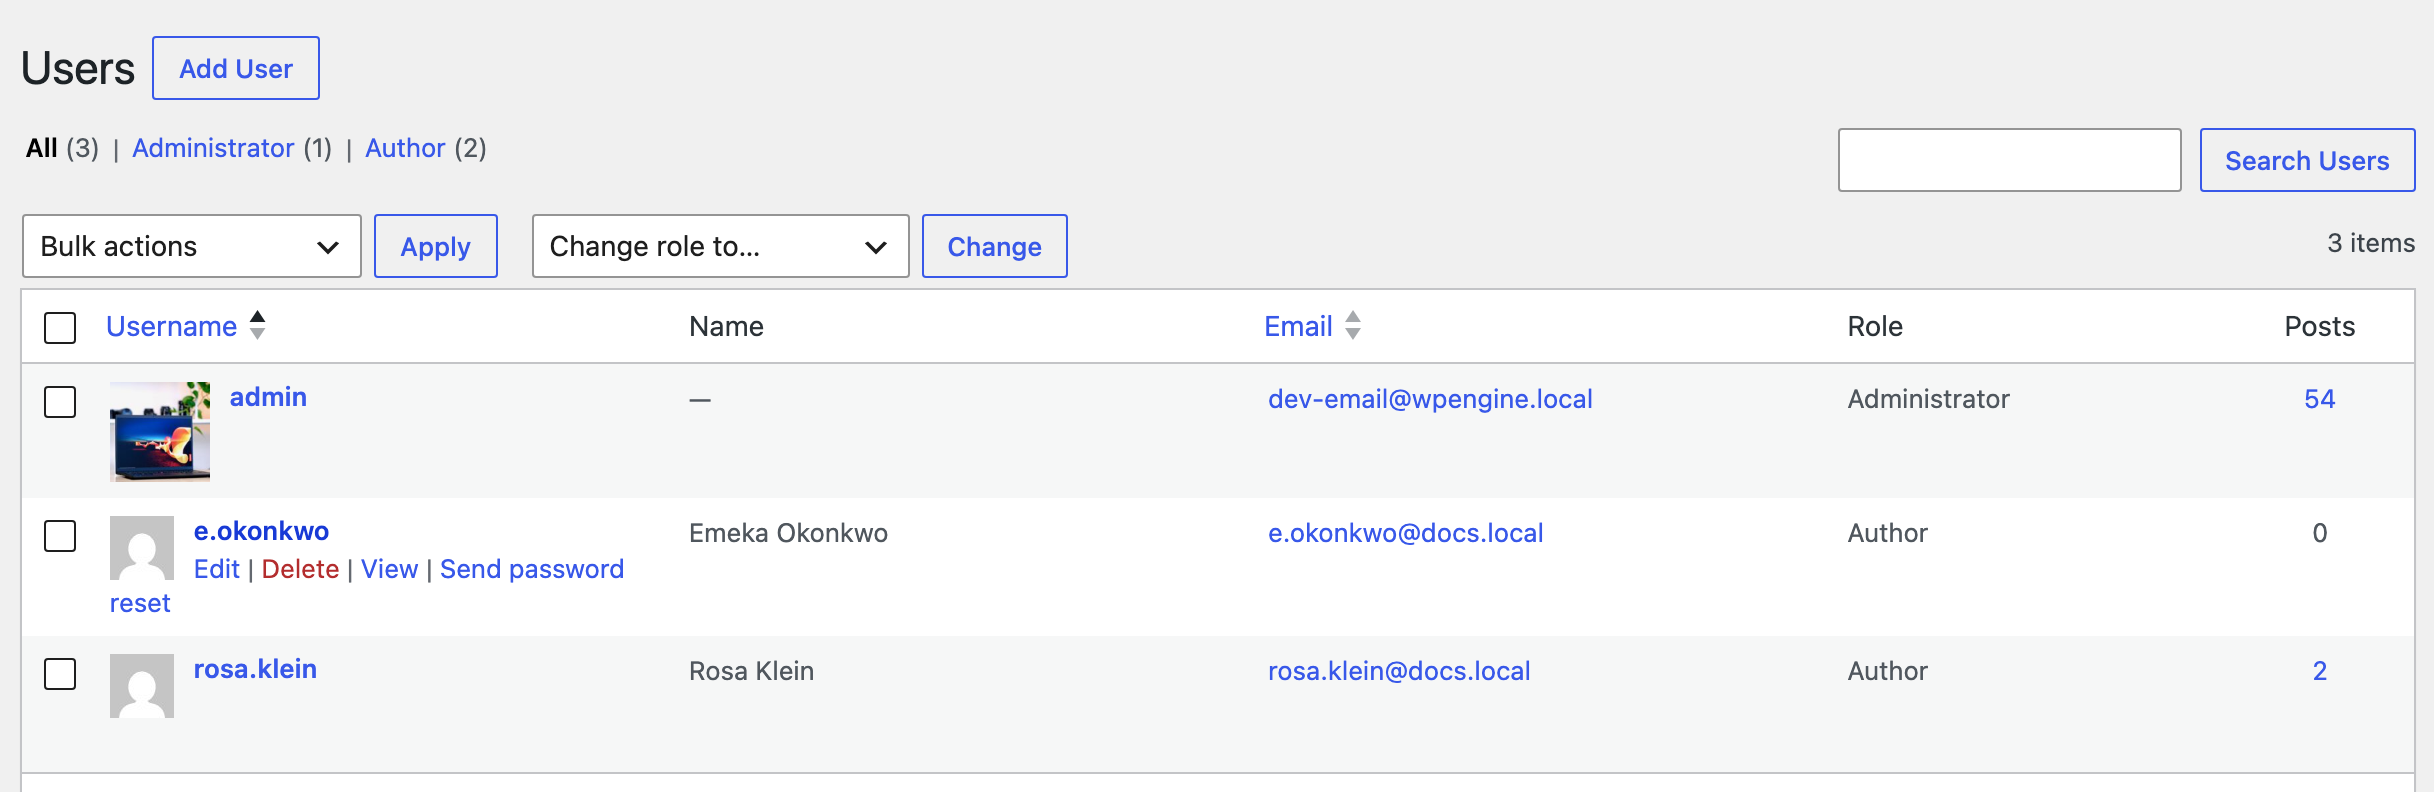2434x792 pixels.
Task: Click e.okonkwo's post count of 0
Action: point(2320,533)
